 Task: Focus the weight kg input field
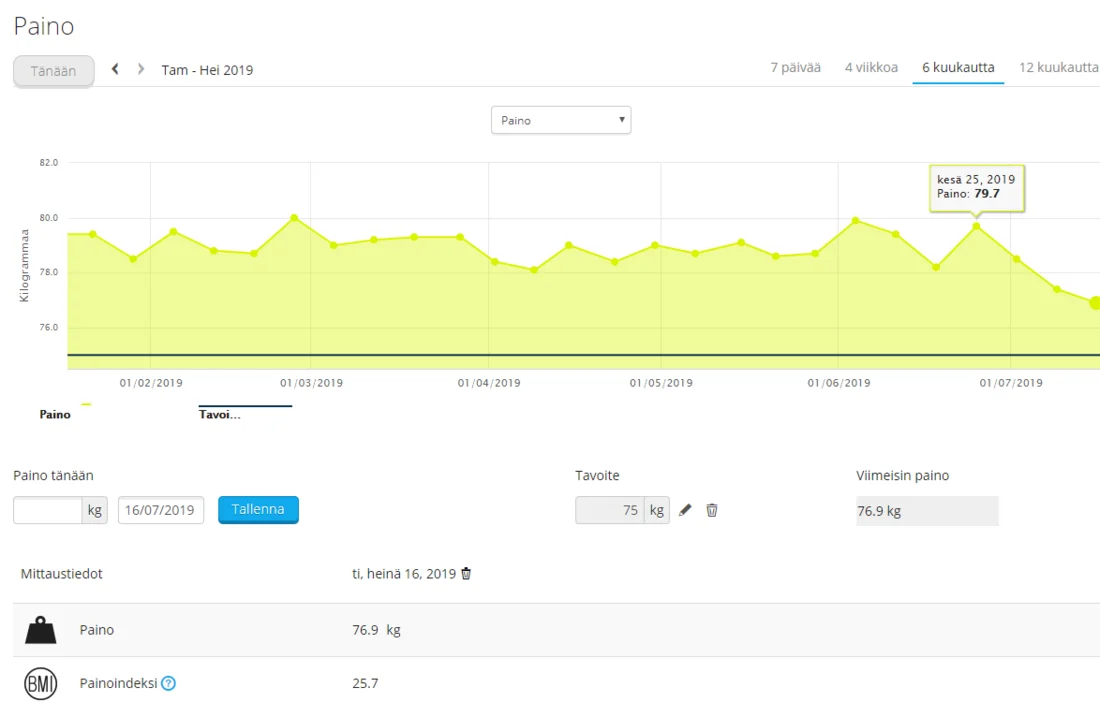click(x=47, y=510)
